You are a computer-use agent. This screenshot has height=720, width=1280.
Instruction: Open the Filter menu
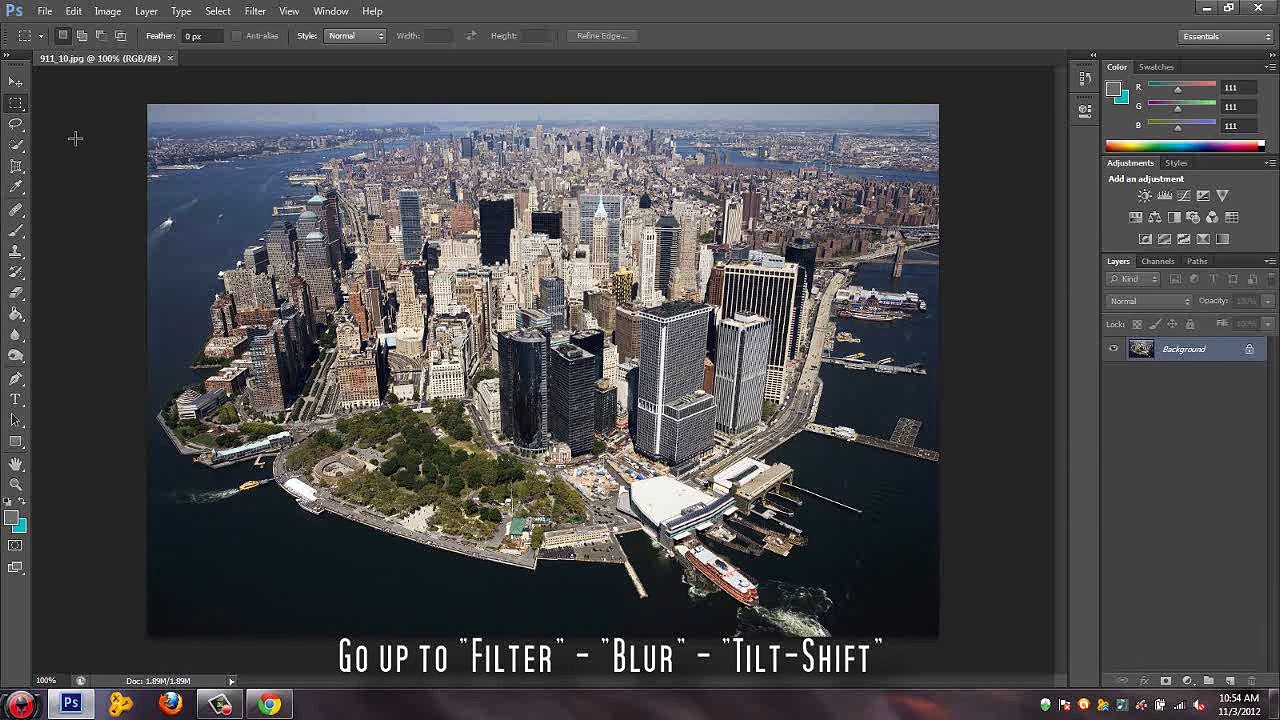(x=255, y=11)
